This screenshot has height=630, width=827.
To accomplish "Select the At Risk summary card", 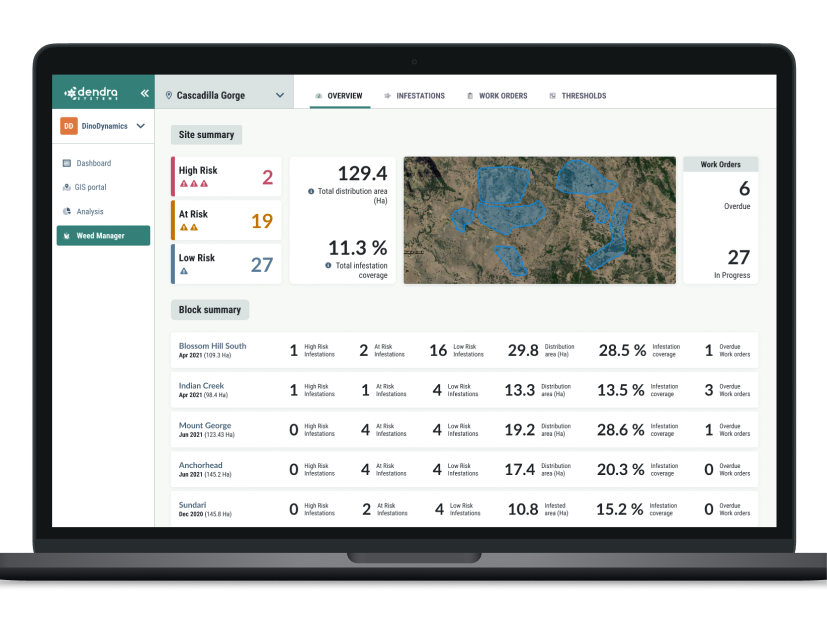I will pos(226,220).
